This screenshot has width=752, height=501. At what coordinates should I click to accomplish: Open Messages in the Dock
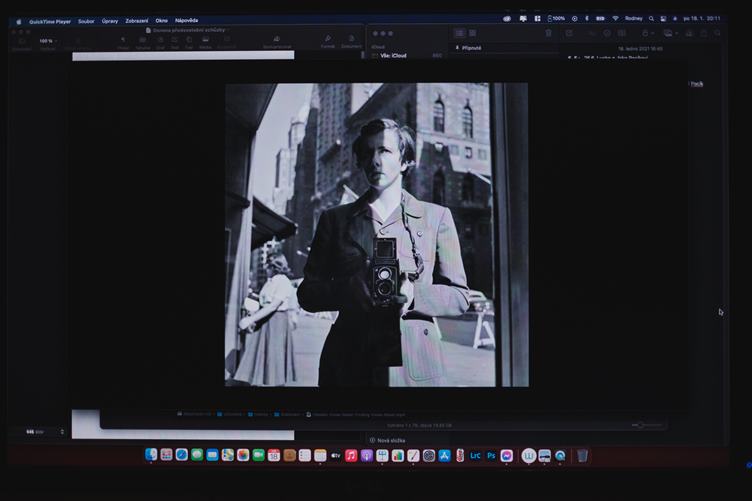tap(197, 454)
